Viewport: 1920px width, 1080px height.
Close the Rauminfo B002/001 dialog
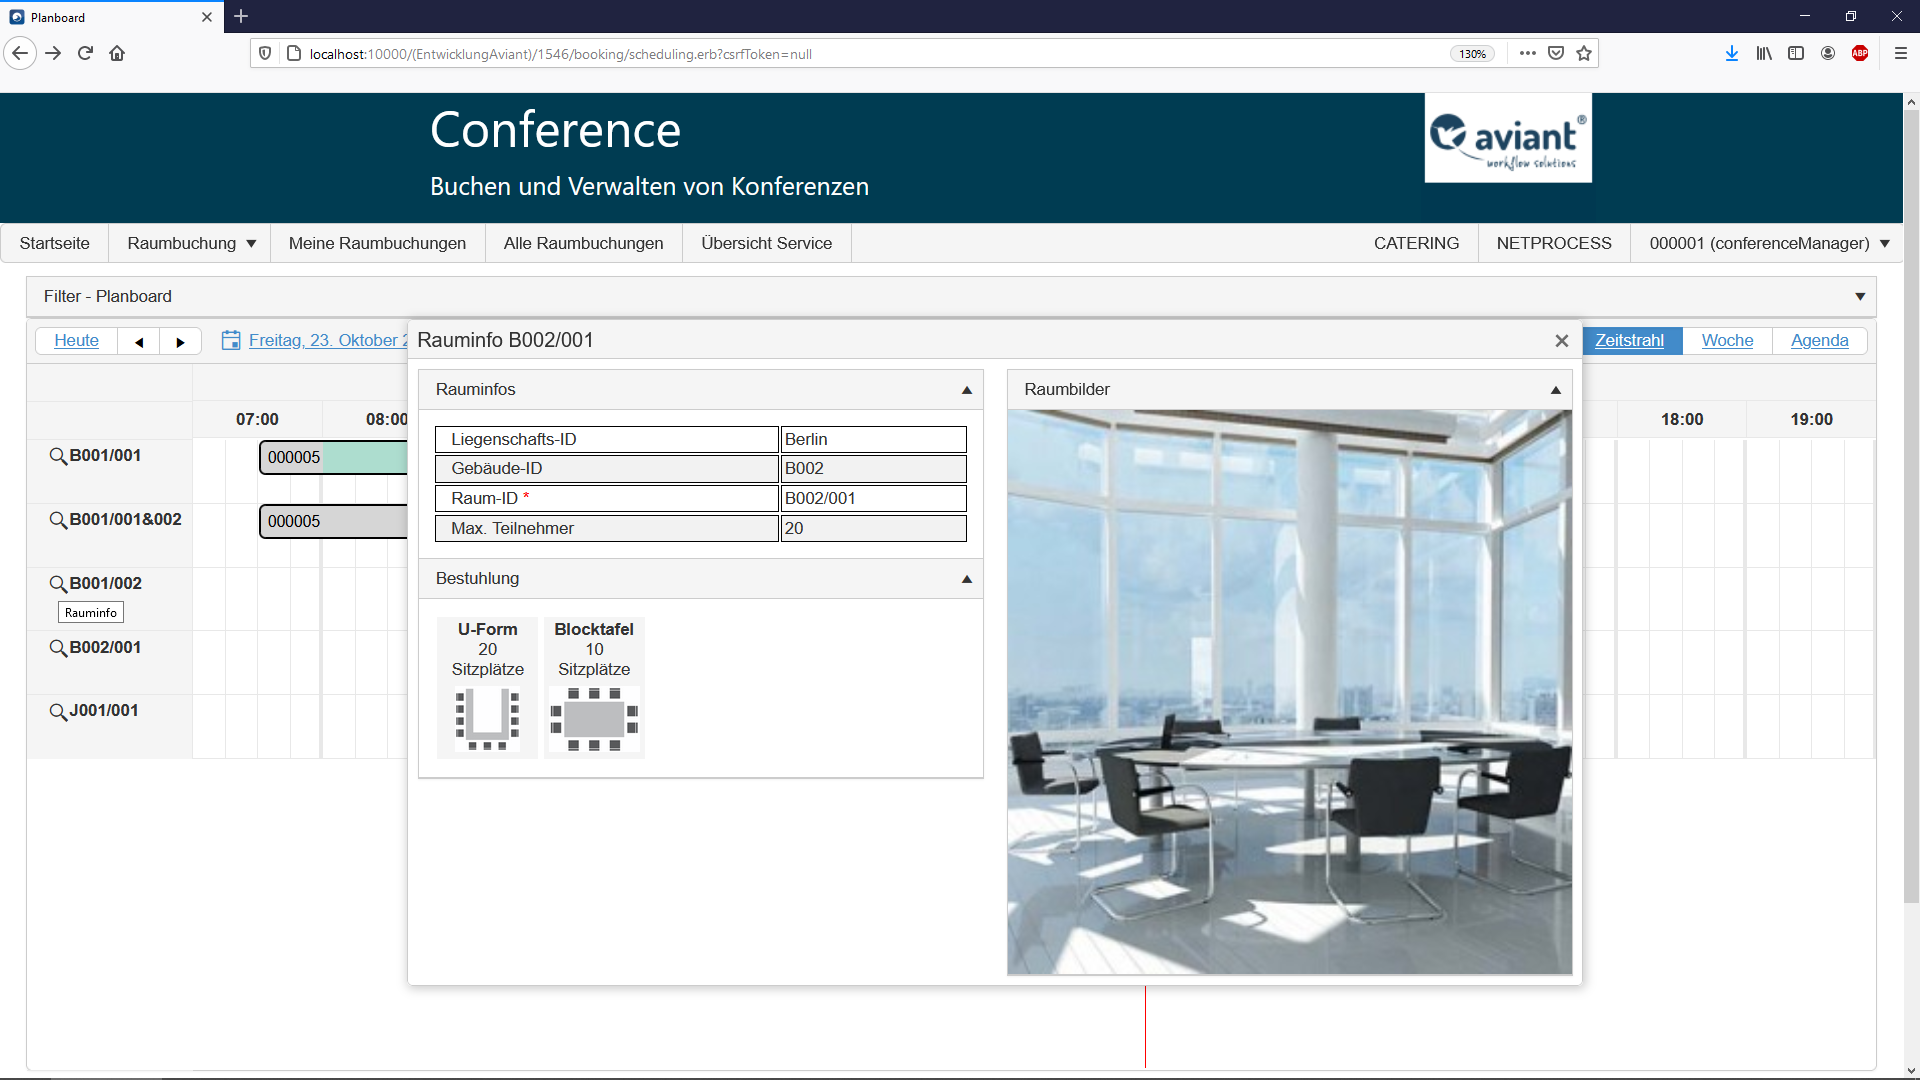pyautogui.click(x=1561, y=341)
